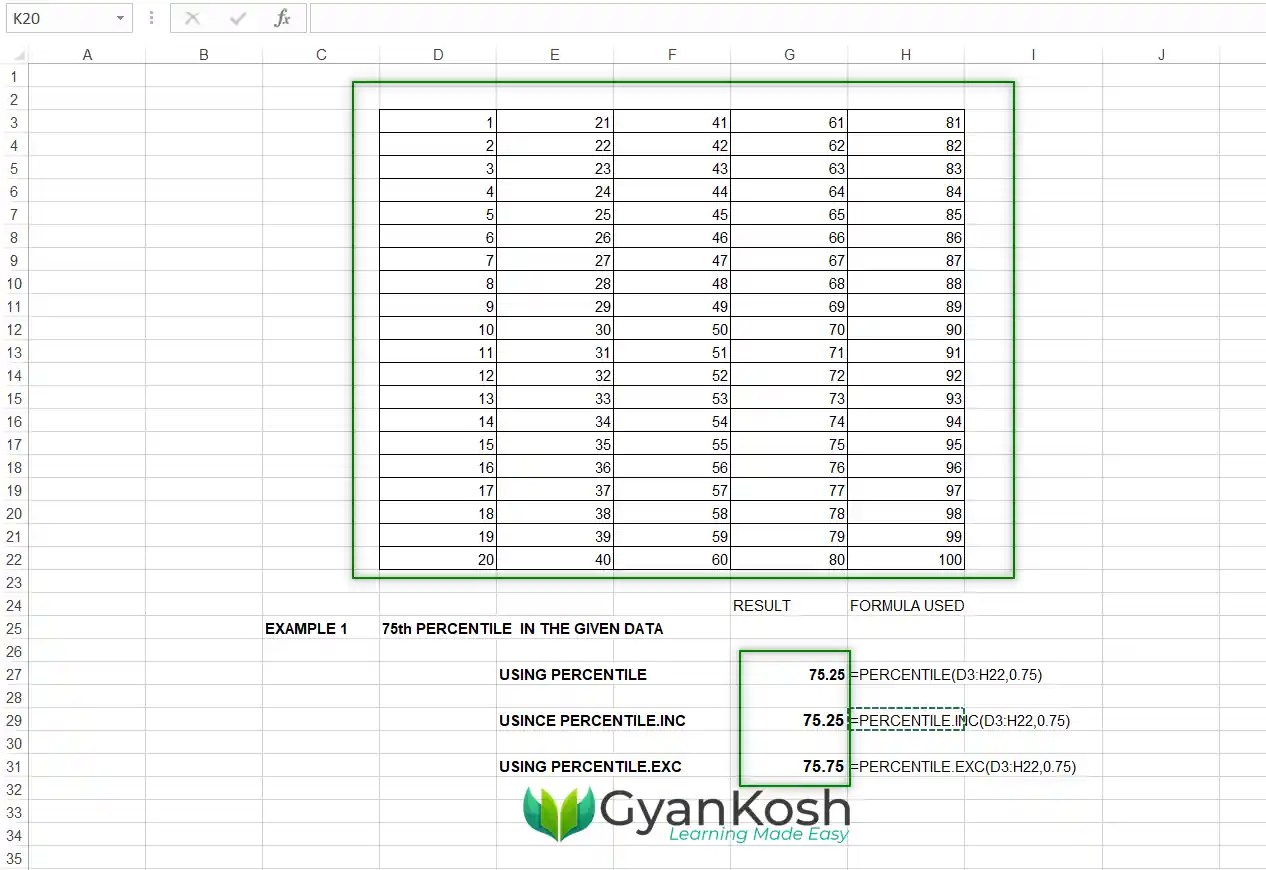Viewport: 1266px width, 870px height.
Task: Click the USING PERCENTILE.EXC label cell
Action: click(590, 767)
